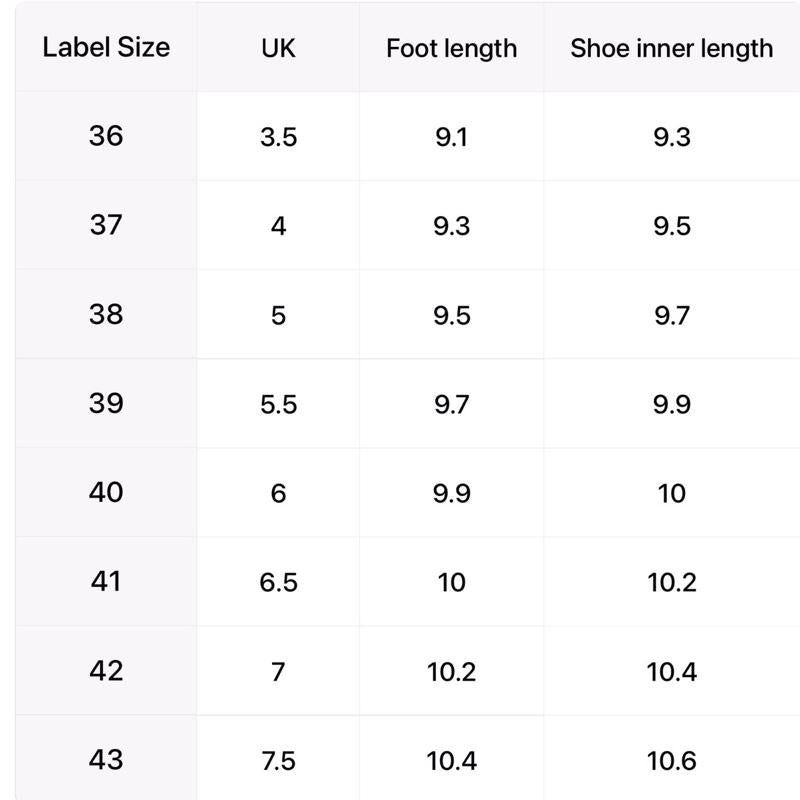
Task: Select the Foot length column header
Action: 452,47
